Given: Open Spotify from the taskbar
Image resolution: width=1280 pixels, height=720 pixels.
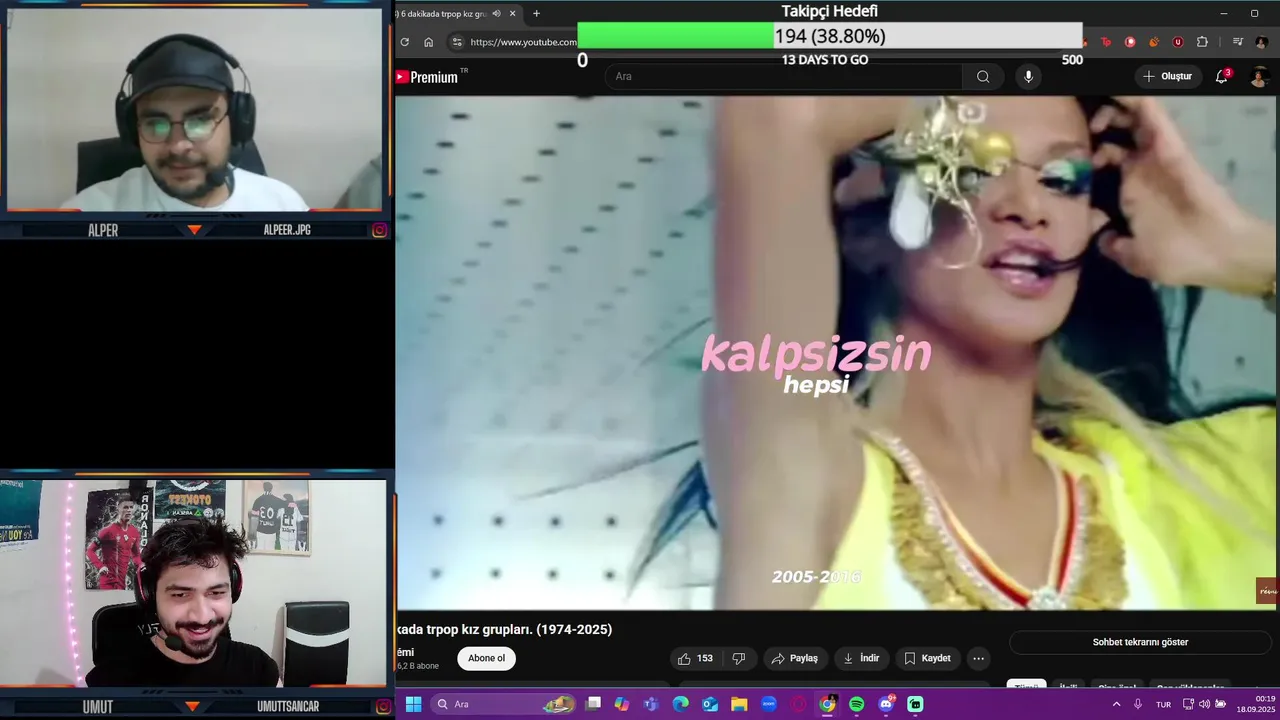Looking at the screenshot, I should (x=857, y=704).
